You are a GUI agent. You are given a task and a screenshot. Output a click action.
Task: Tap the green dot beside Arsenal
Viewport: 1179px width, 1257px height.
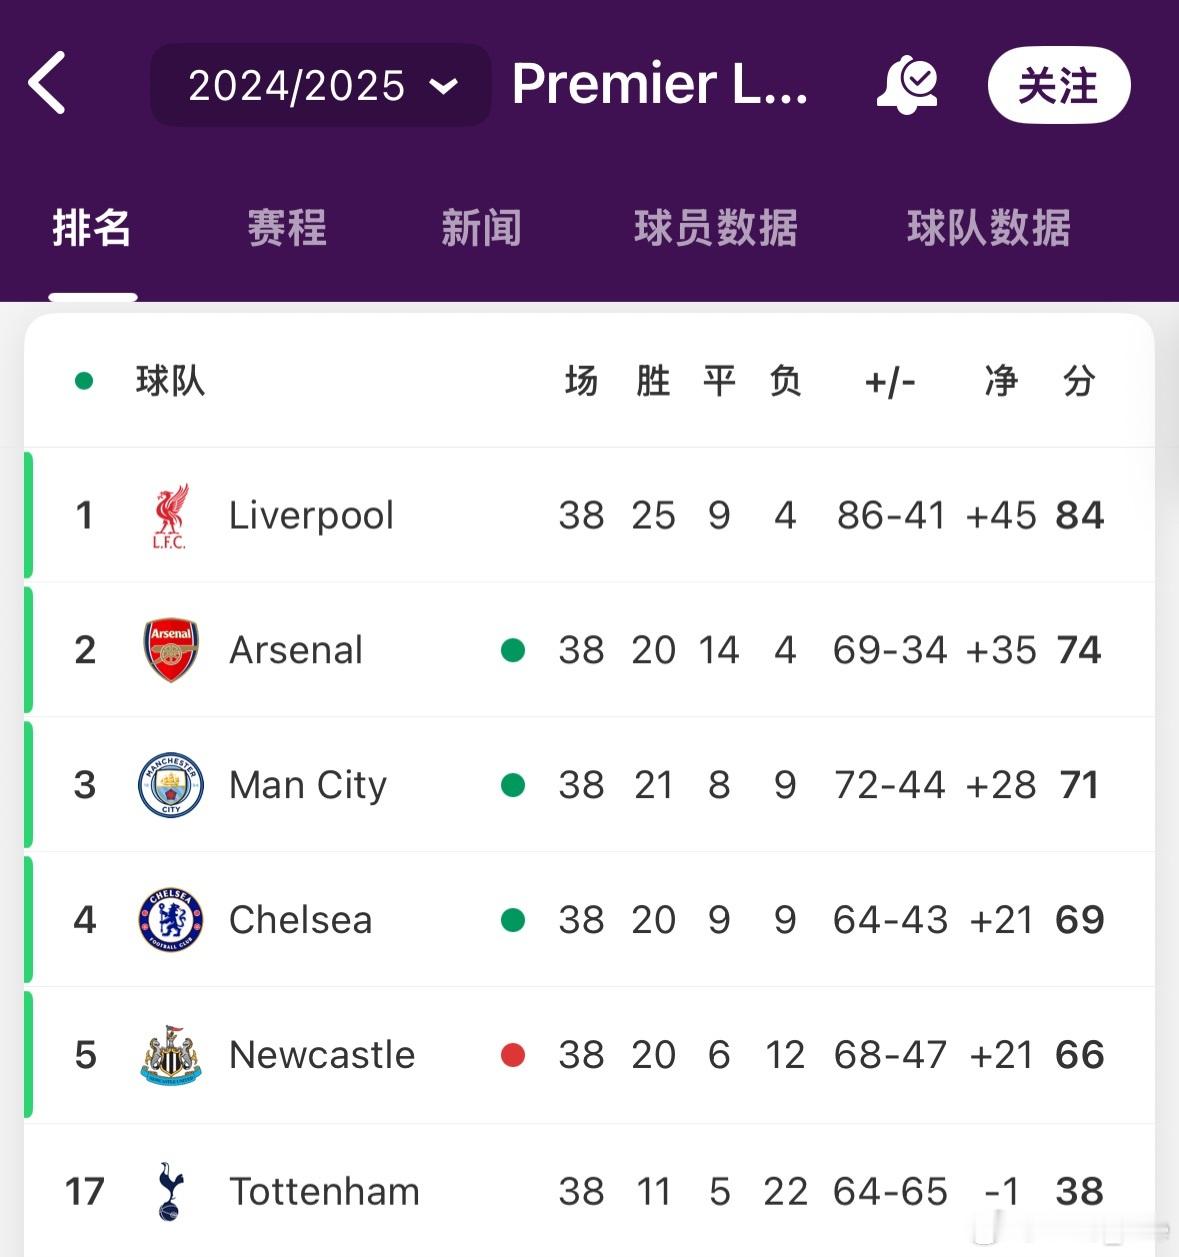[513, 650]
